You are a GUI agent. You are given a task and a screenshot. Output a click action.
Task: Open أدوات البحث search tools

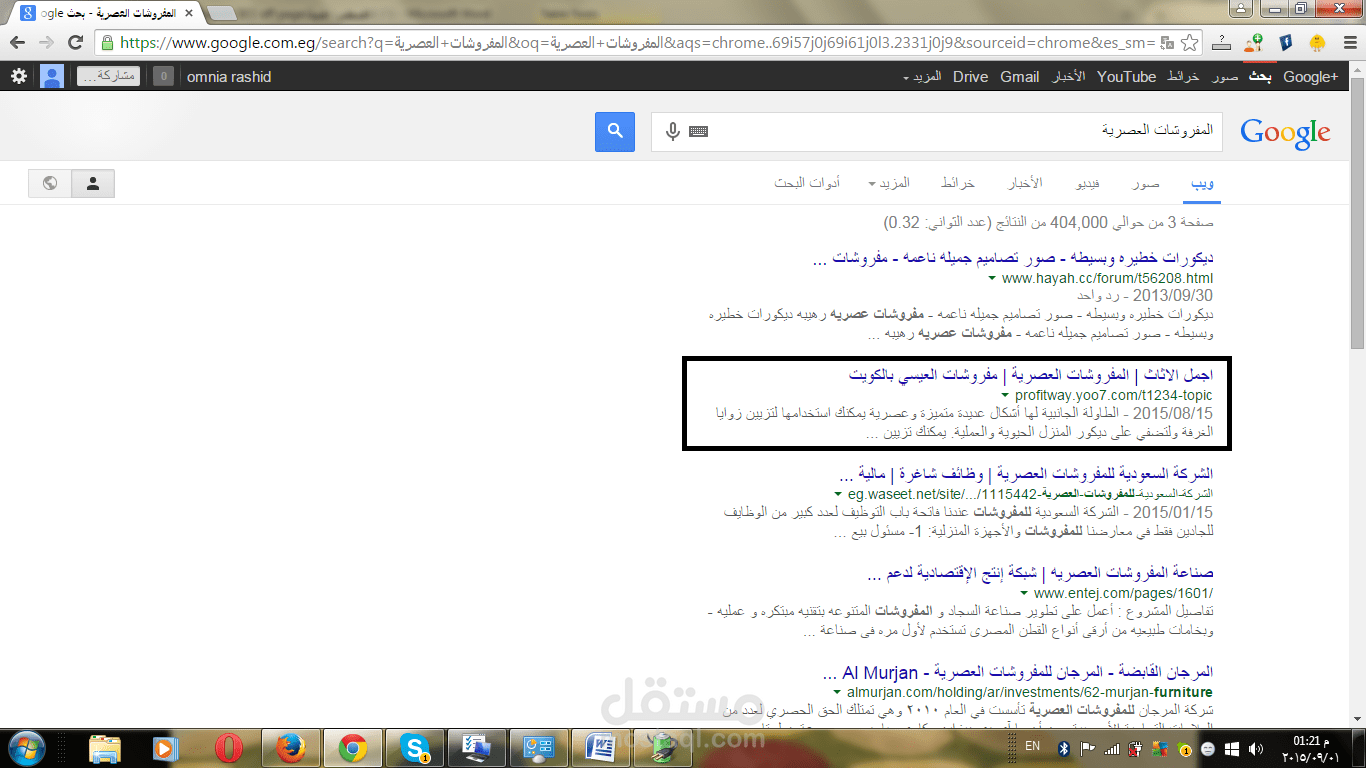[807, 183]
